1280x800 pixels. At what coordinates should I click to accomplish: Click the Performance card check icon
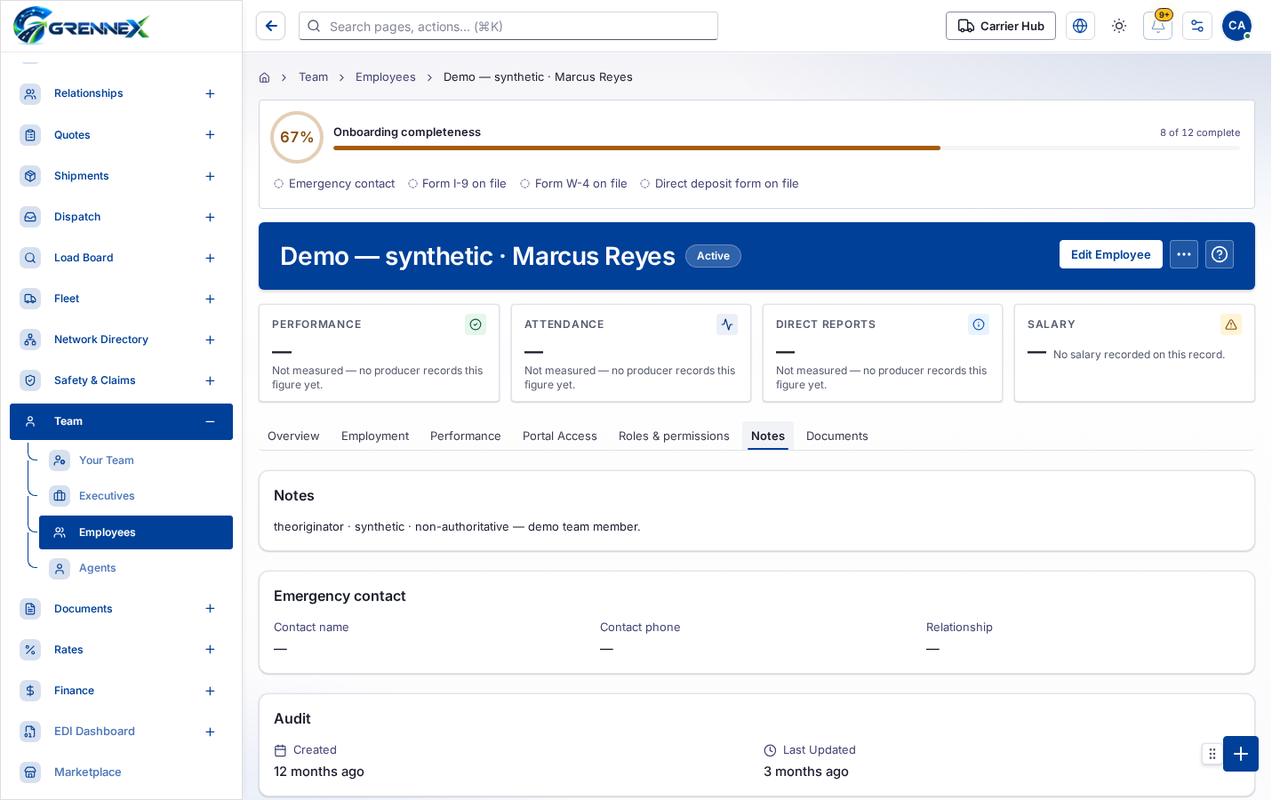[476, 324]
